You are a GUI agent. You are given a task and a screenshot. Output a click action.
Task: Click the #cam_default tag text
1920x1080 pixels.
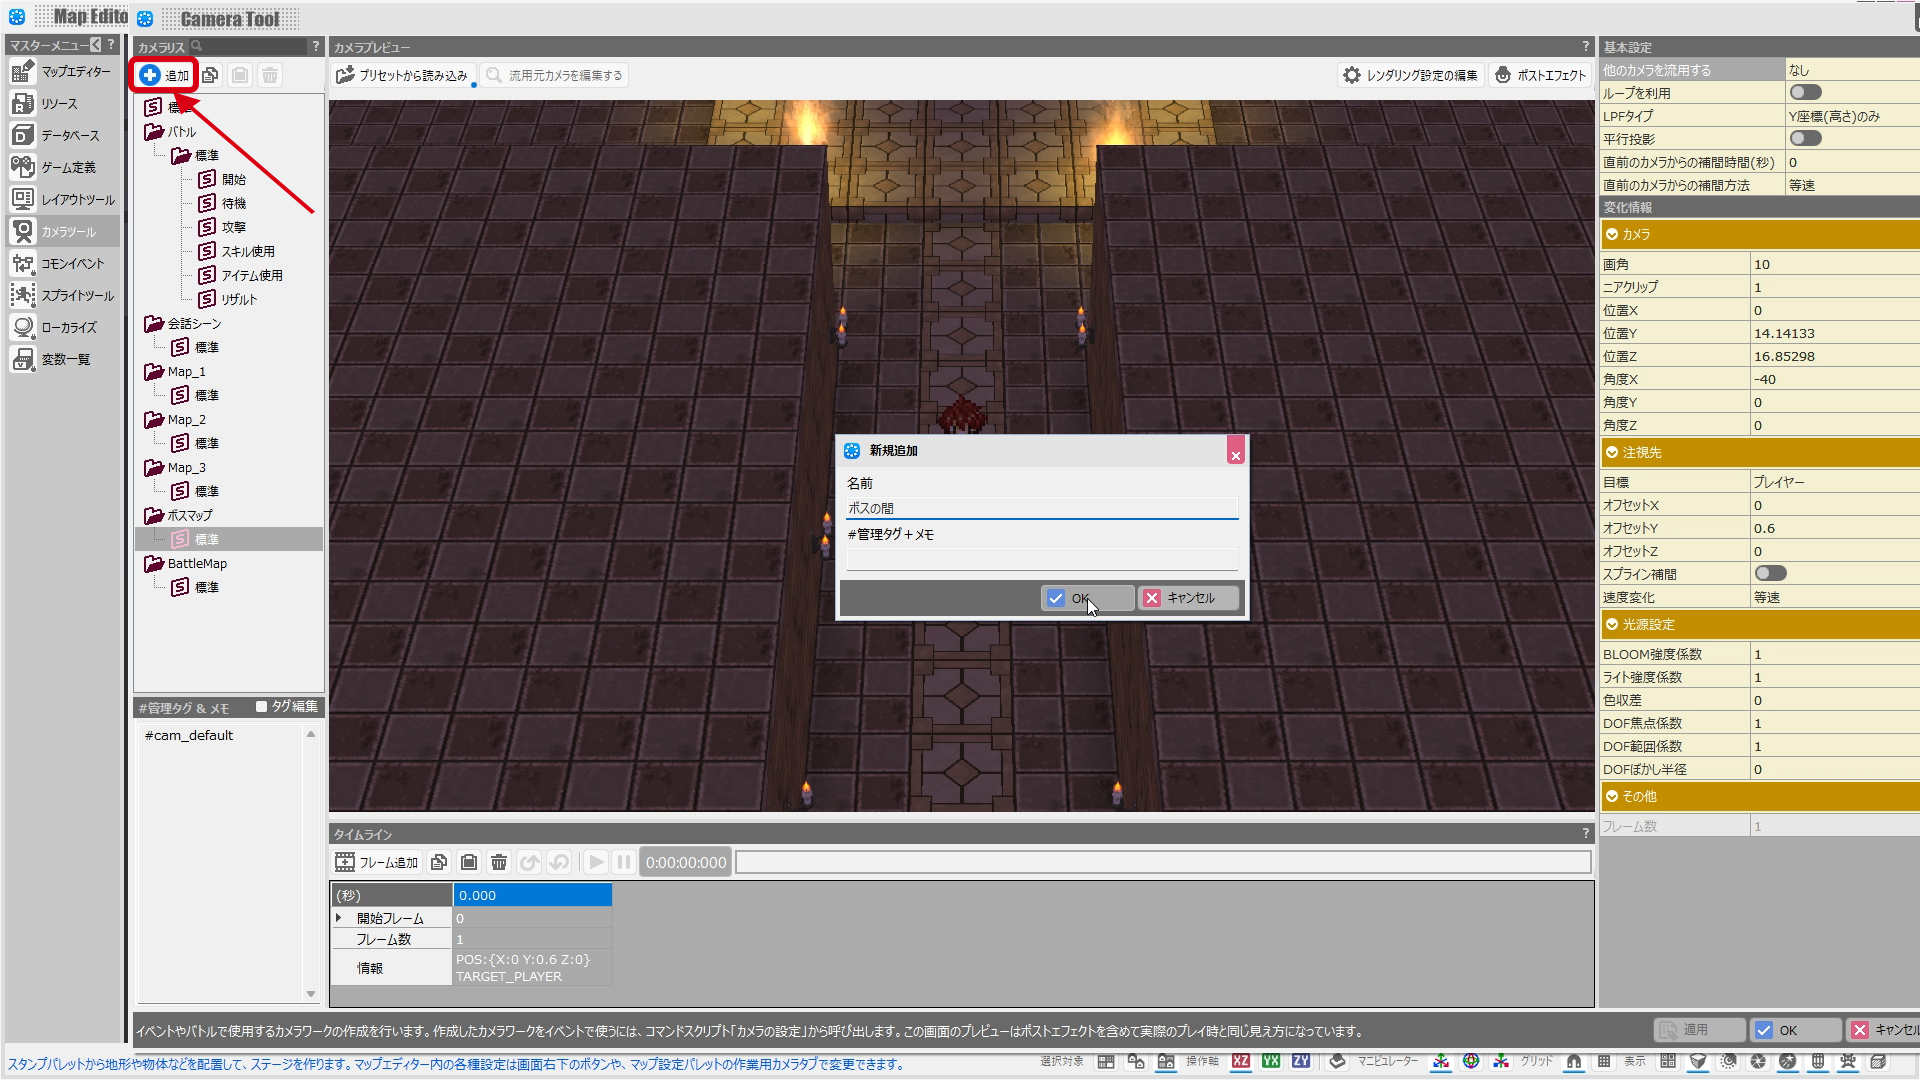[189, 735]
